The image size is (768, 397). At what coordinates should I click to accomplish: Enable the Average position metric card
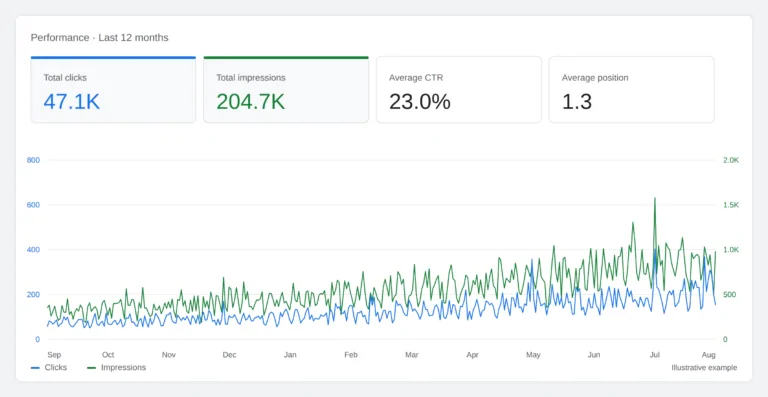pos(631,90)
